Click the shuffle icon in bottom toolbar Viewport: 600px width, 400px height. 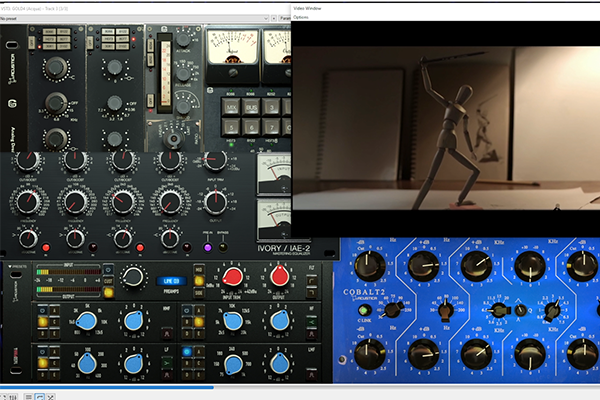click(51, 397)
